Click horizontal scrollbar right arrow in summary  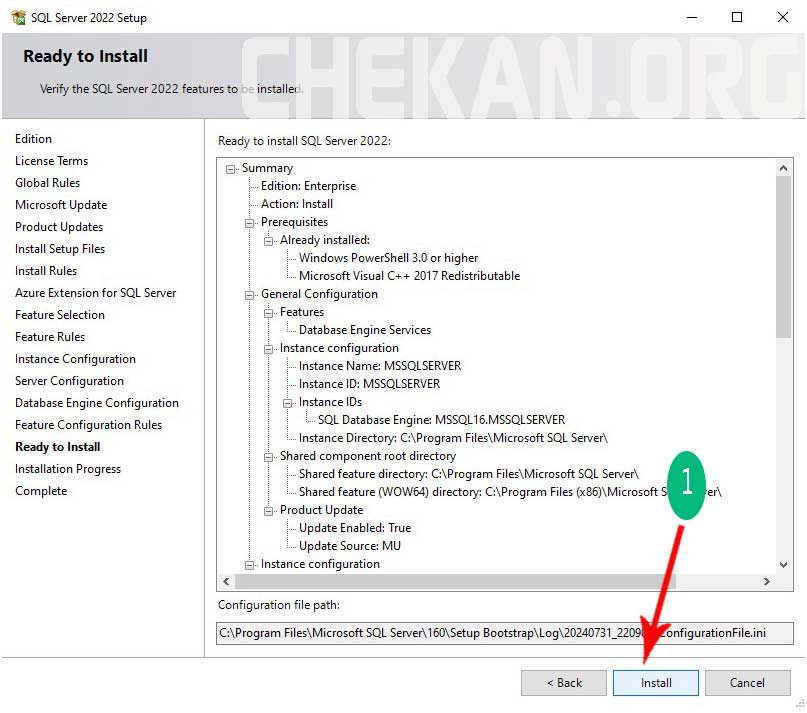pos(766,581)
